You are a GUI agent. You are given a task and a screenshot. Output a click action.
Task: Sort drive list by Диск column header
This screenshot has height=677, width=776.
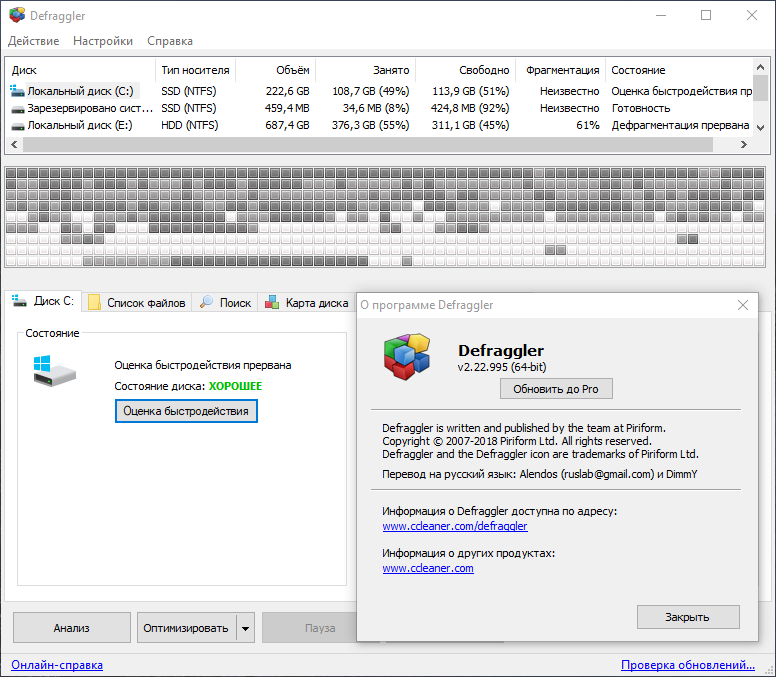pyautogui.click(x=80, y=70)
